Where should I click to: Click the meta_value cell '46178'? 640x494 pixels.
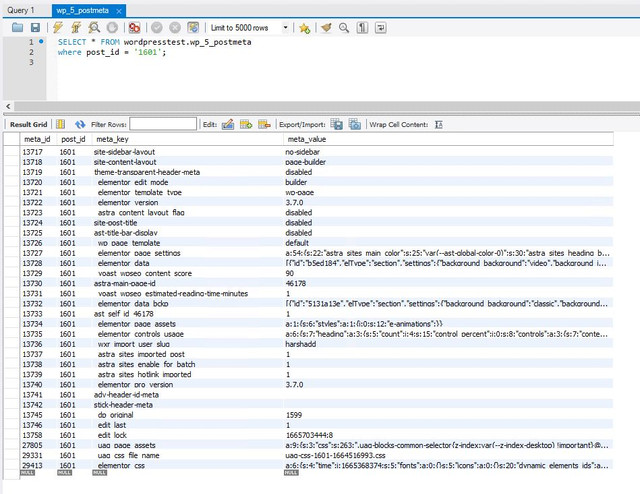point(448,283)
